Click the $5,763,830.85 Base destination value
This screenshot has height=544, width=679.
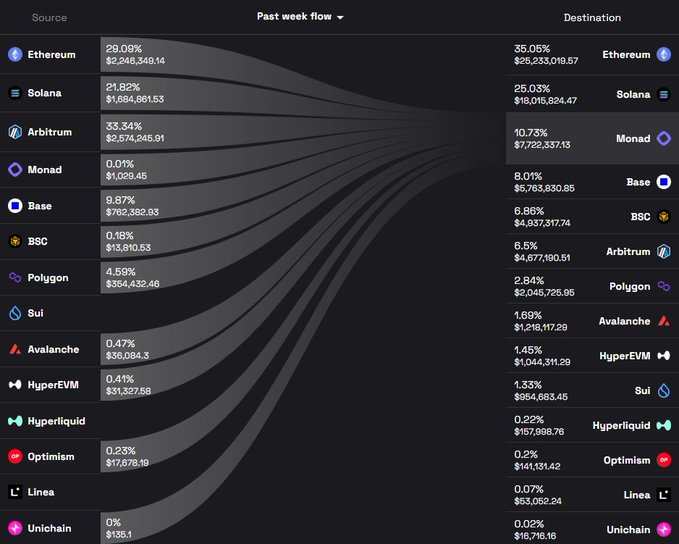(x=544, y=188)
